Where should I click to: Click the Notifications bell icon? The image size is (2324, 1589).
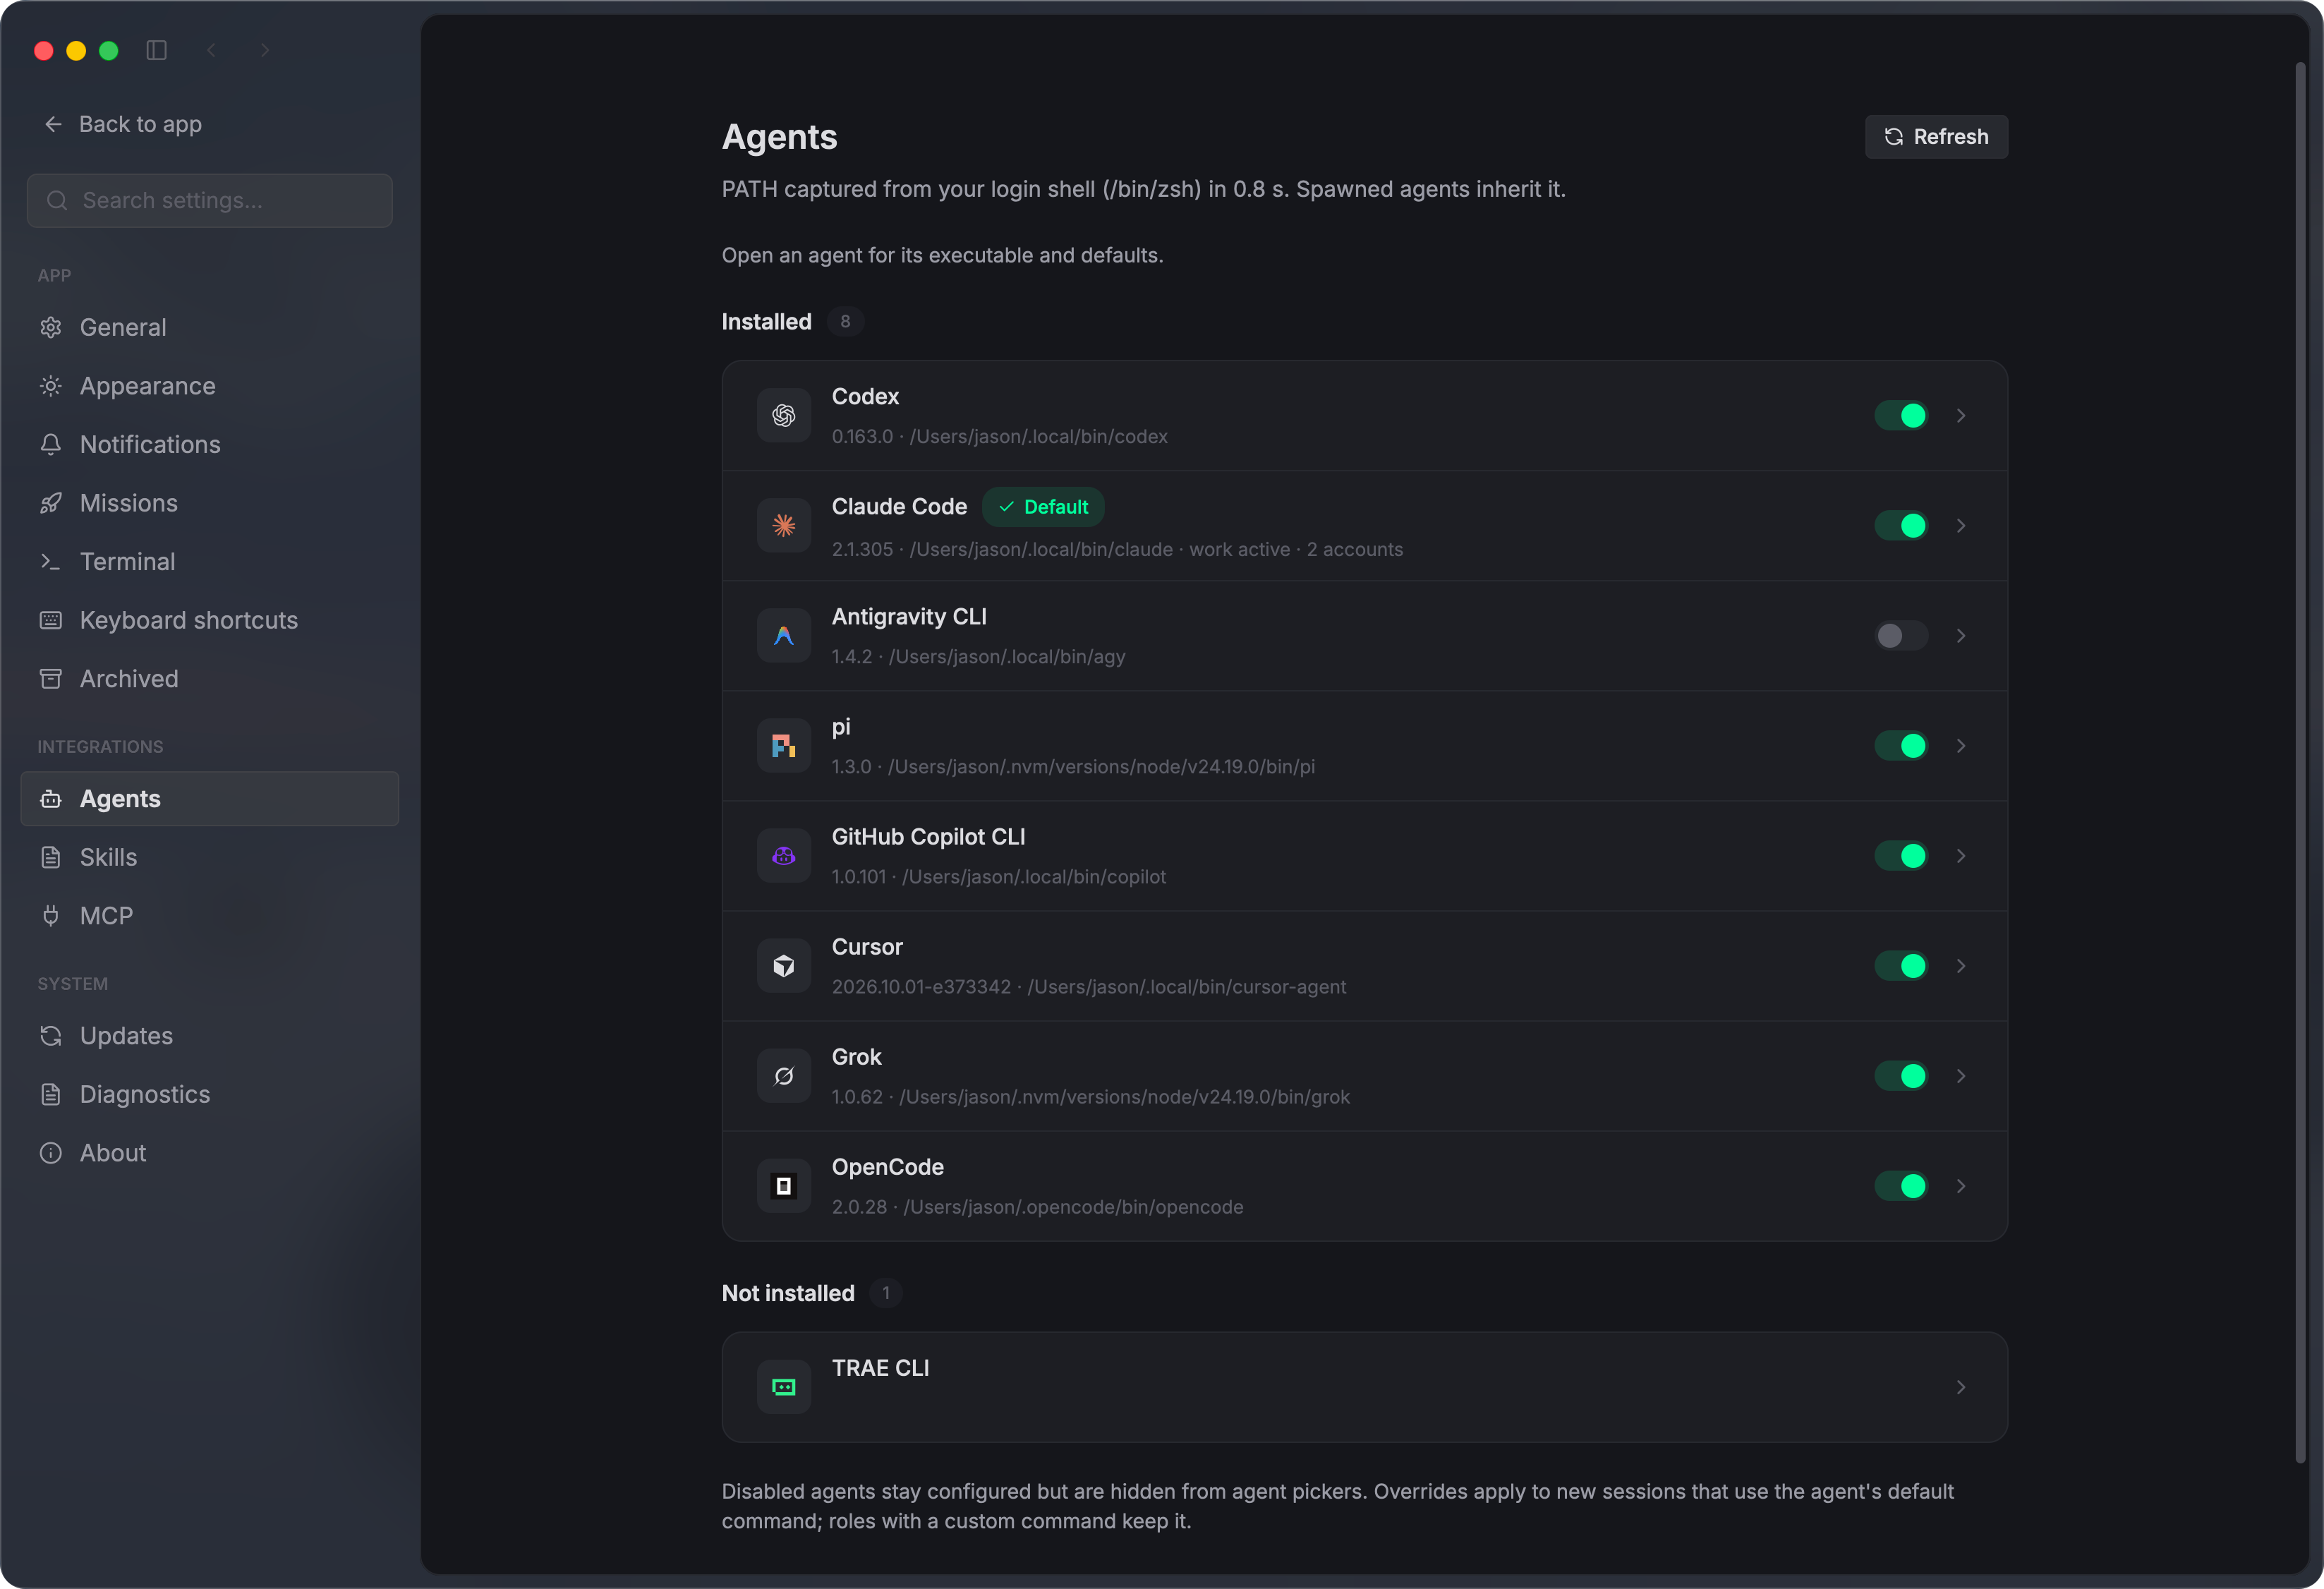point(51,444)
